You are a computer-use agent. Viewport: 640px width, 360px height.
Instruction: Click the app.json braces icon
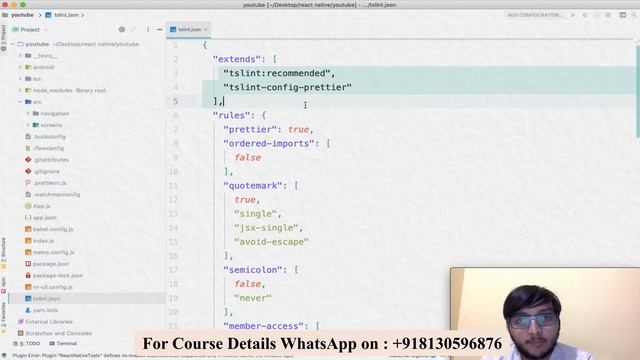(28, 218)
